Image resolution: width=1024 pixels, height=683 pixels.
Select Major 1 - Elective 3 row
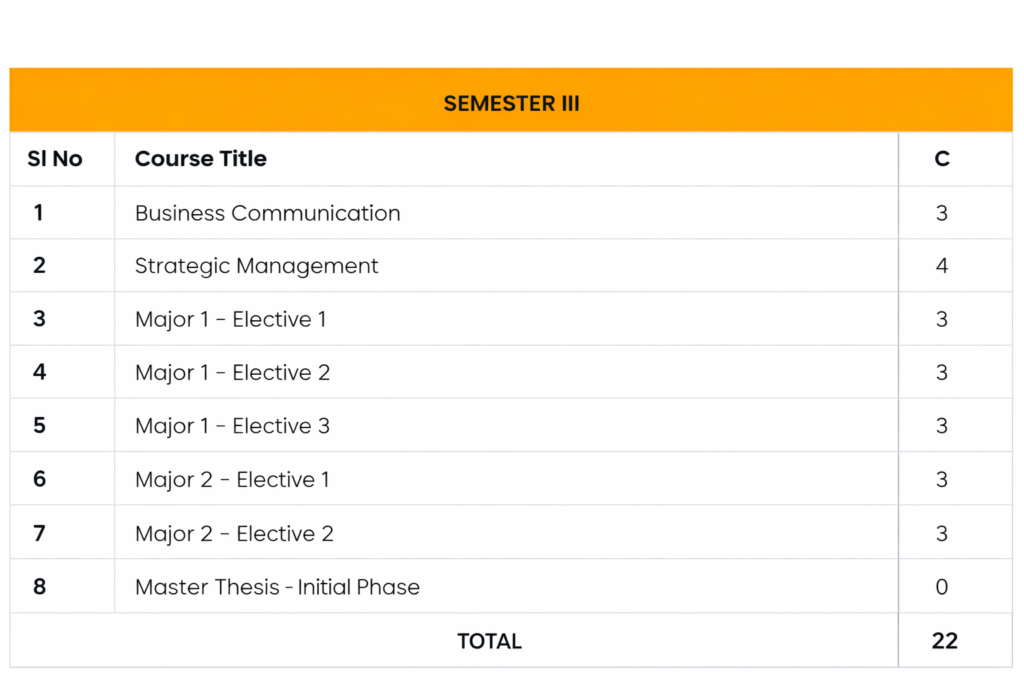(232, 426)
